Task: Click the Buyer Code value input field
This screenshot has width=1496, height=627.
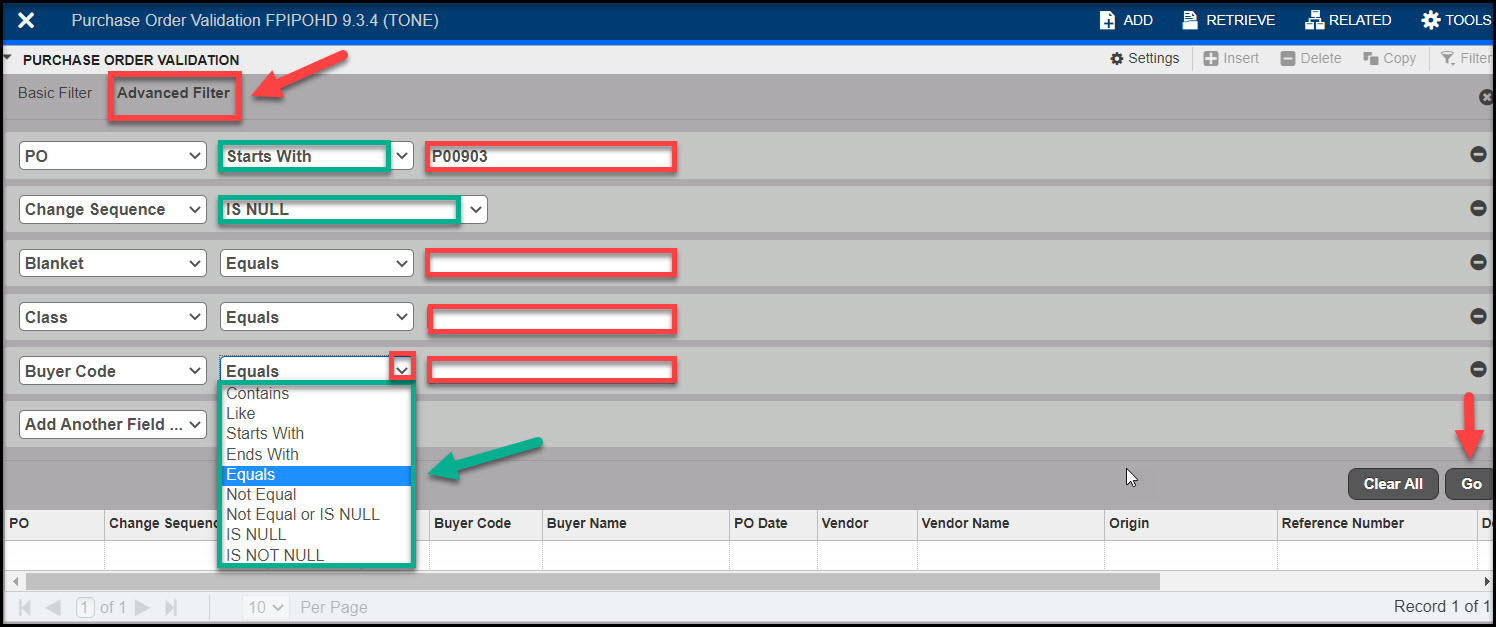Action: [551, 370]
